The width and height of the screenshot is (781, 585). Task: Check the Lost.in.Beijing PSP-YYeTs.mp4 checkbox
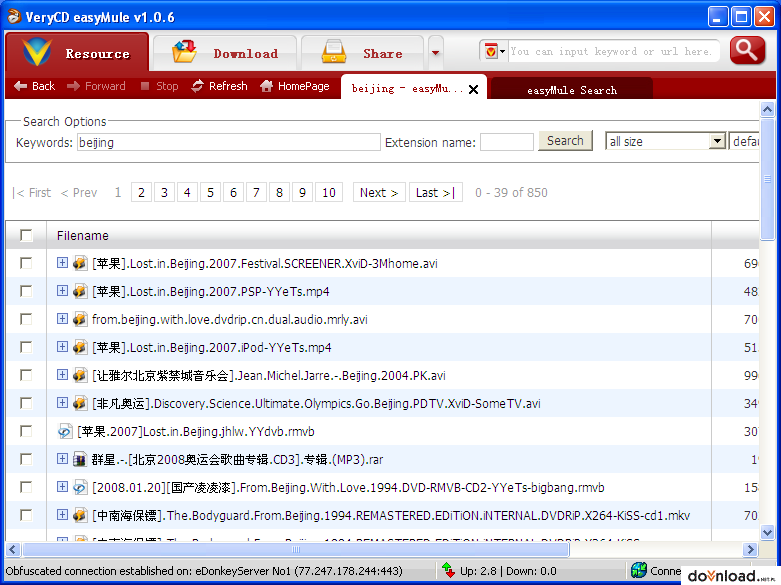[26, 291]
